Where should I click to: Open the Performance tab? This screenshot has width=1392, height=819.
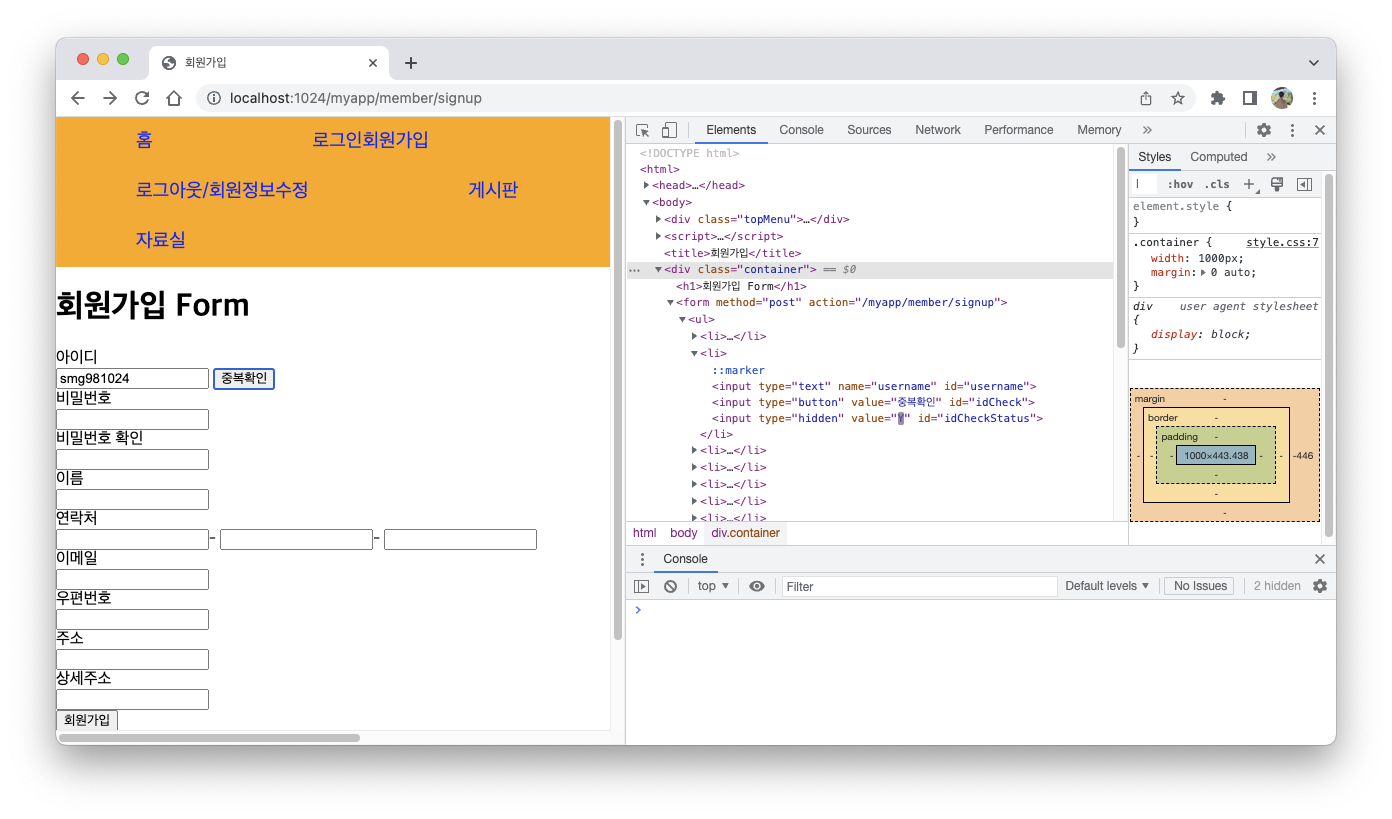tap(1019, 130)
